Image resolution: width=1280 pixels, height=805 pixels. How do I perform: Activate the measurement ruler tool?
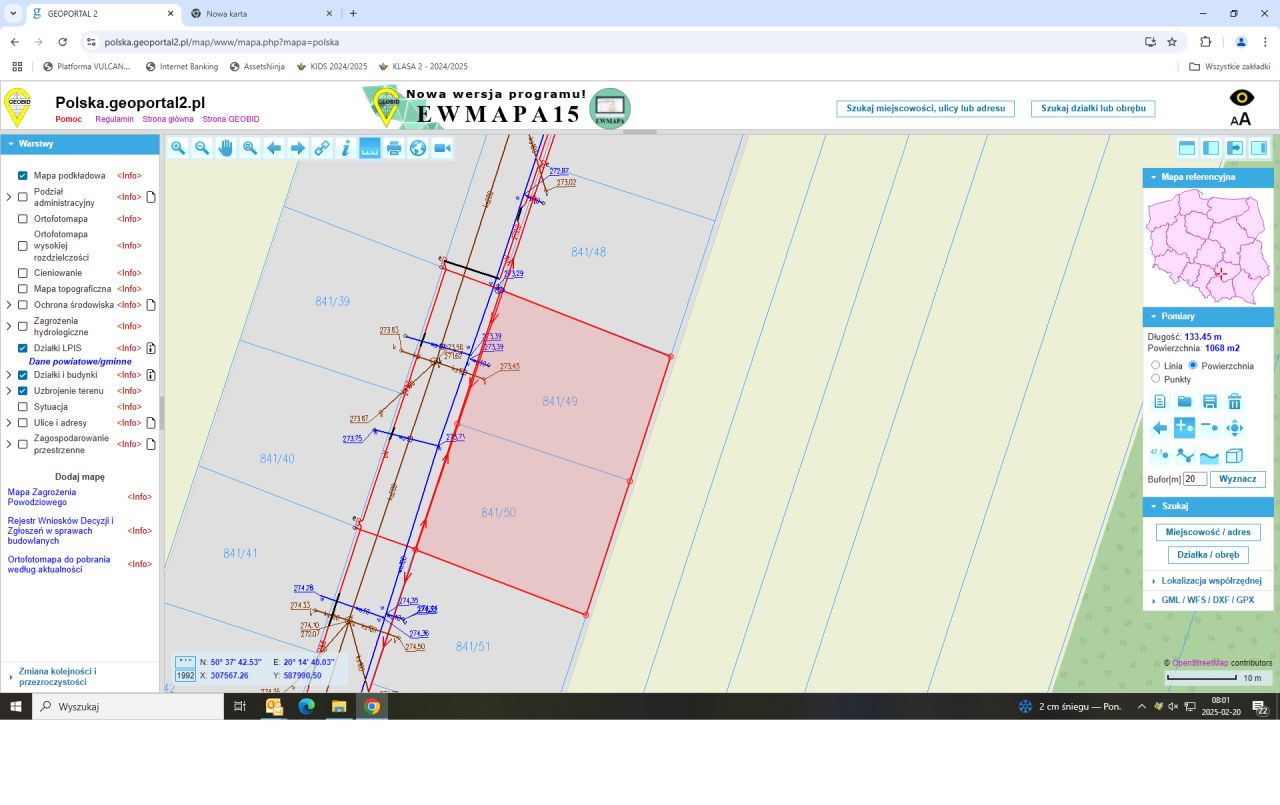[x=370, y=148]
